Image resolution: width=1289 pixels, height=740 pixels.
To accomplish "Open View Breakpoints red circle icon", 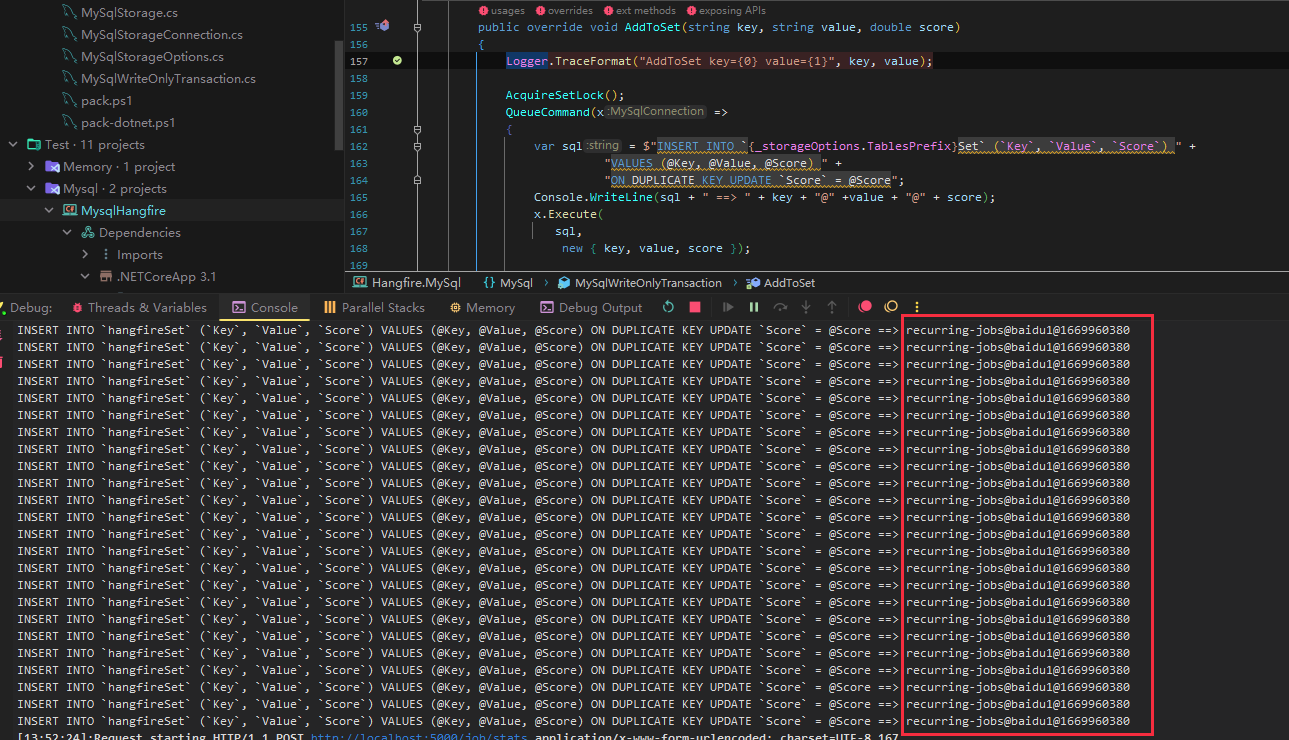I will 865,307.
